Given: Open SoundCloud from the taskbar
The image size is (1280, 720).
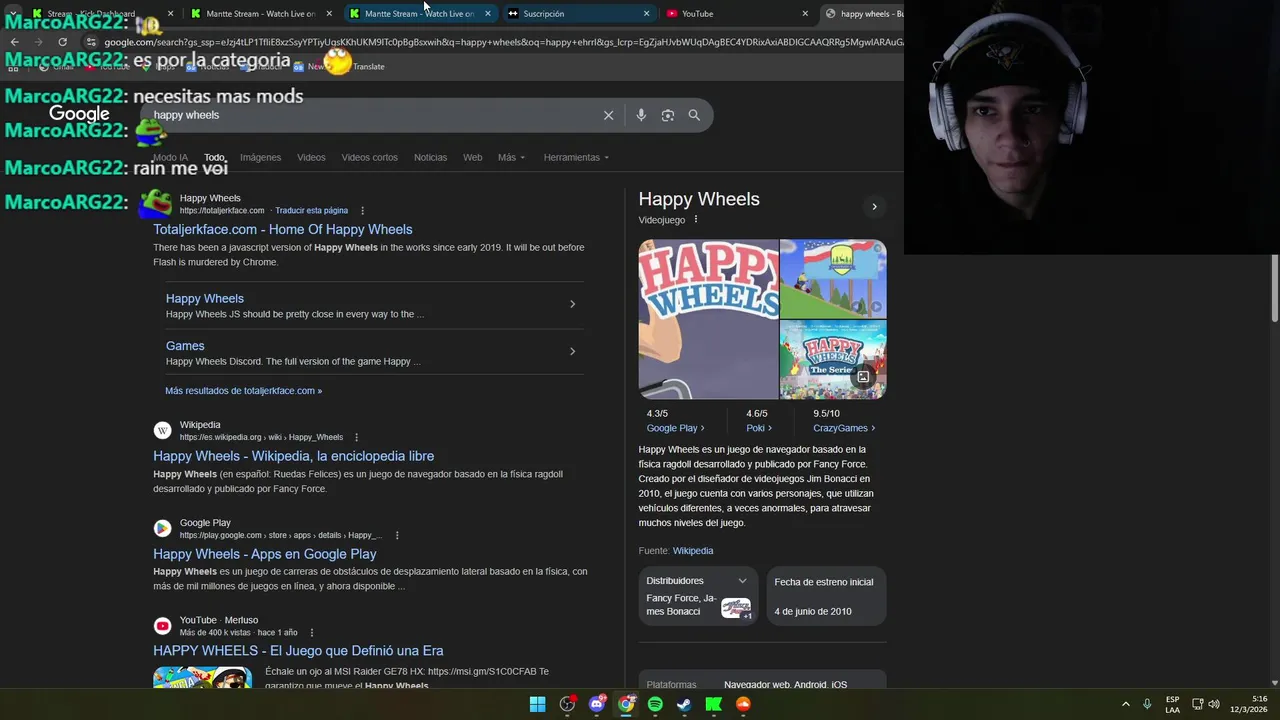Looking at the screenshot, I should click(x=743, y=704).
